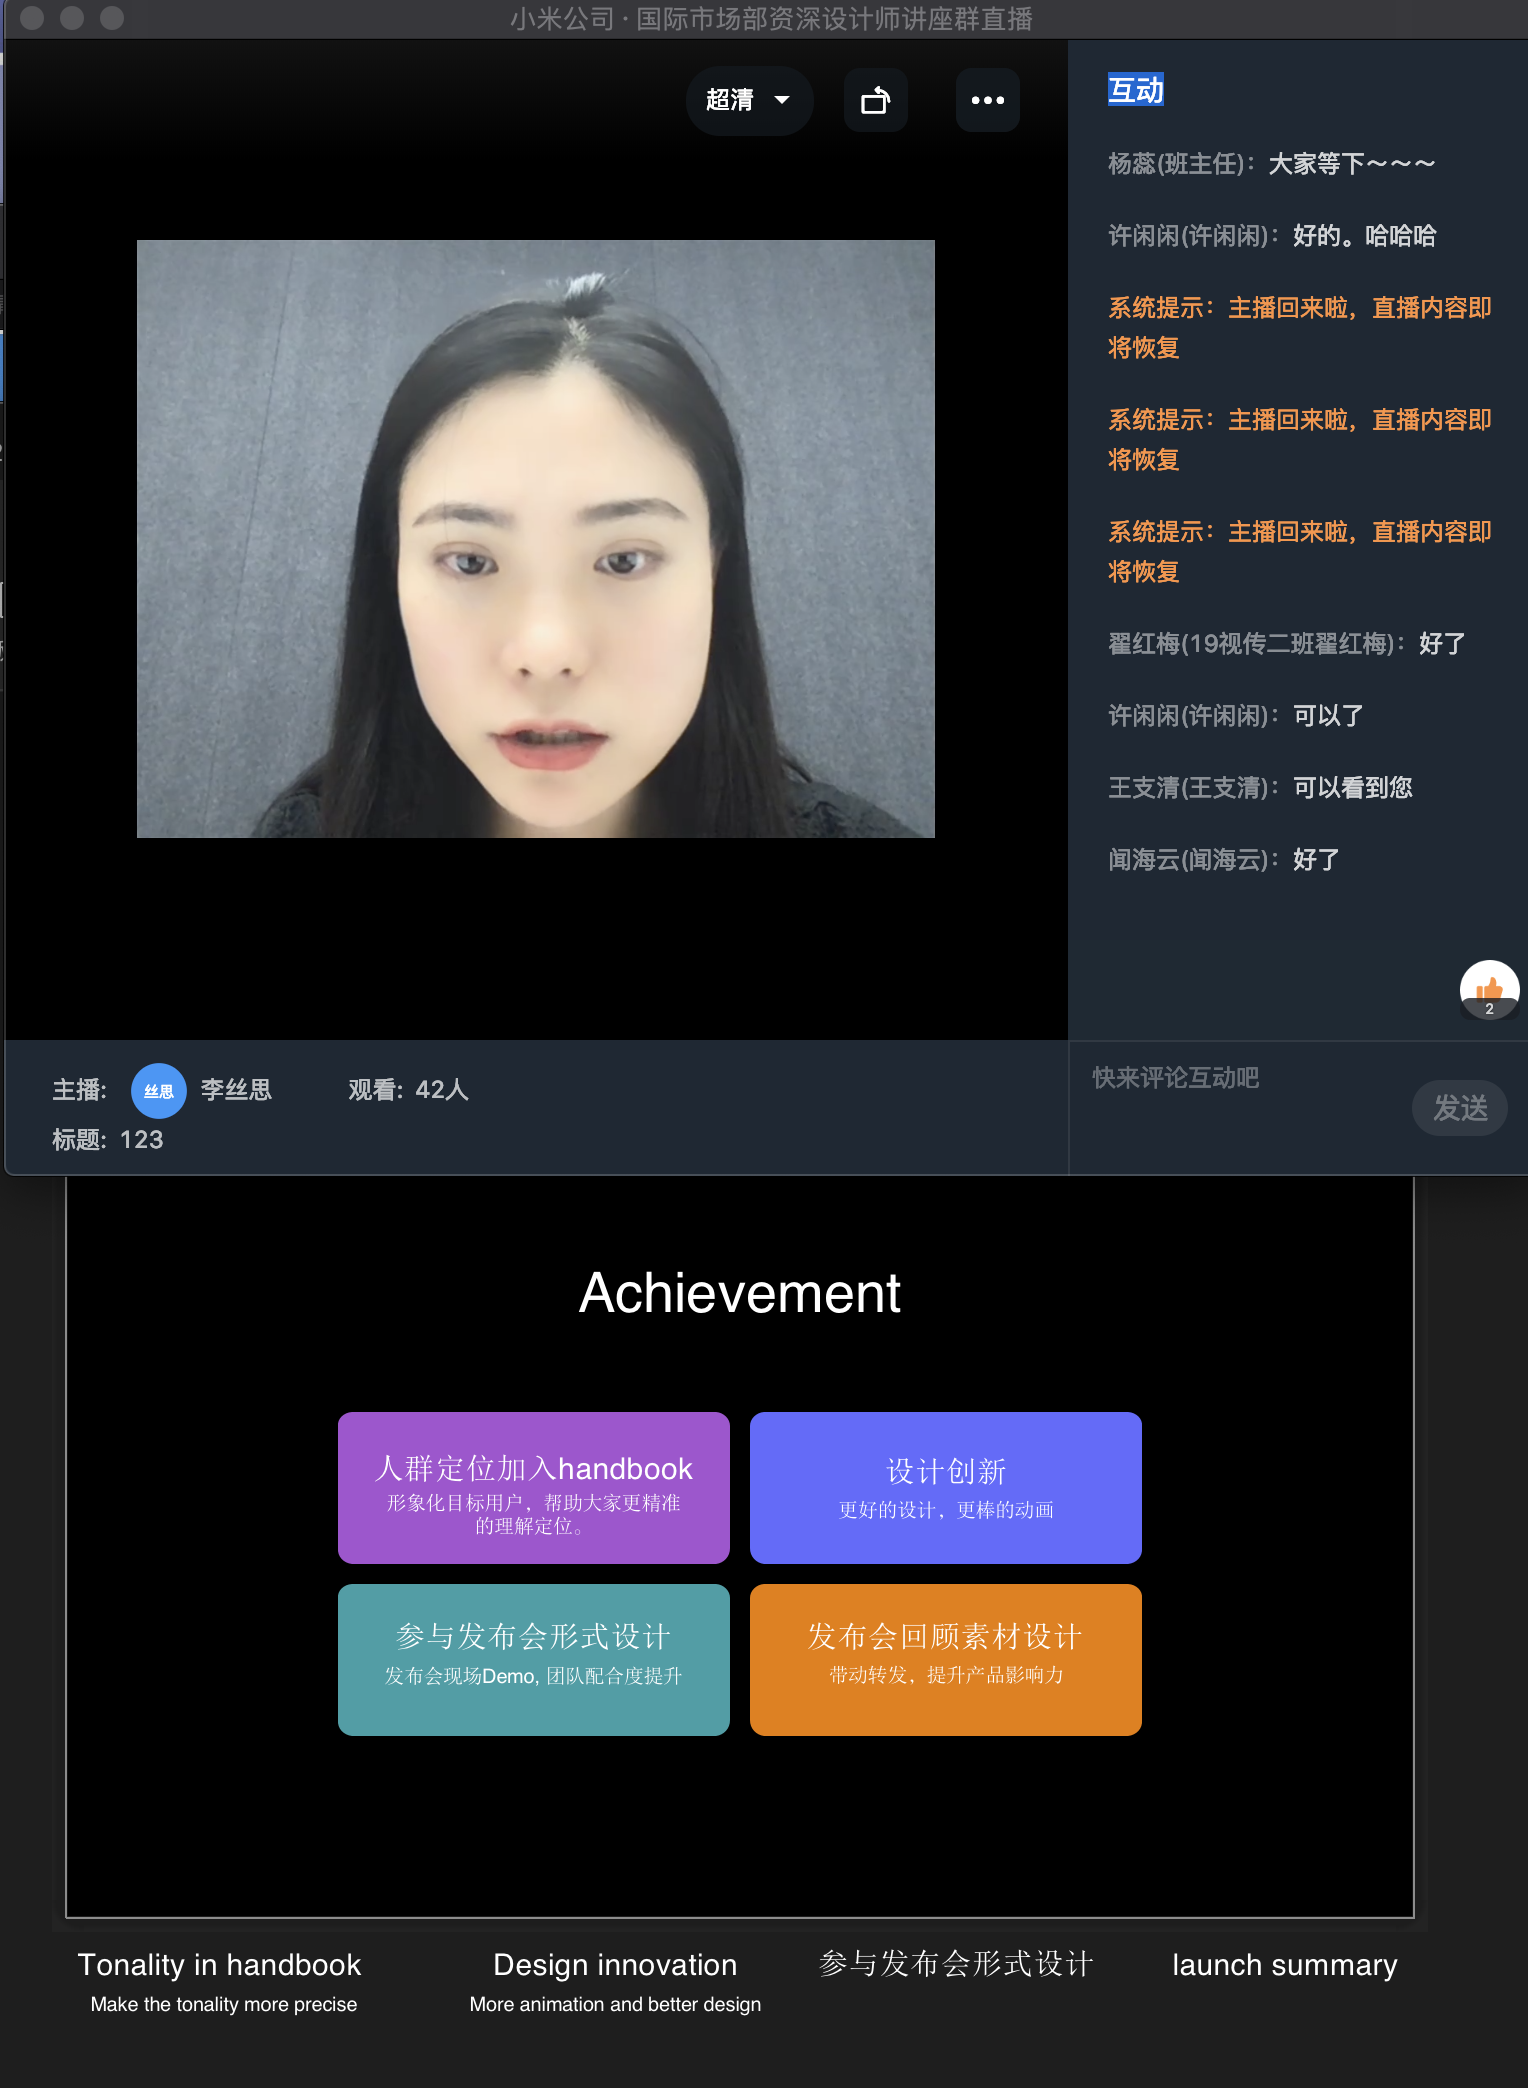Viewport: 1528px width, 2088px height.
Task: Click the Design innovation heading
Action: tap(615, 1965)
